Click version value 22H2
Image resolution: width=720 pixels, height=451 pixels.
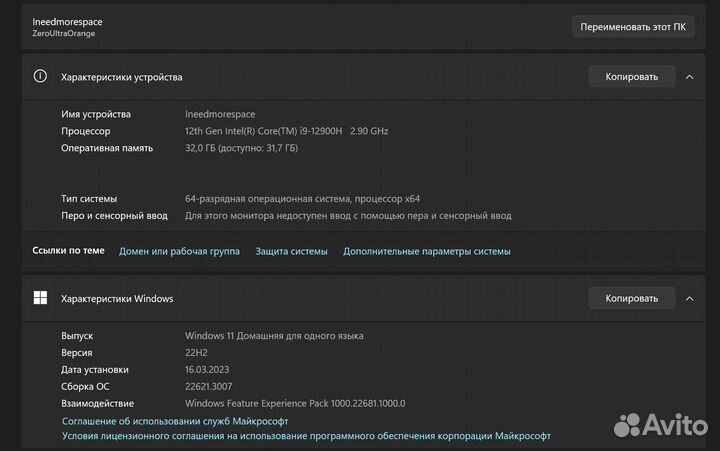click(x=196, y=353)
